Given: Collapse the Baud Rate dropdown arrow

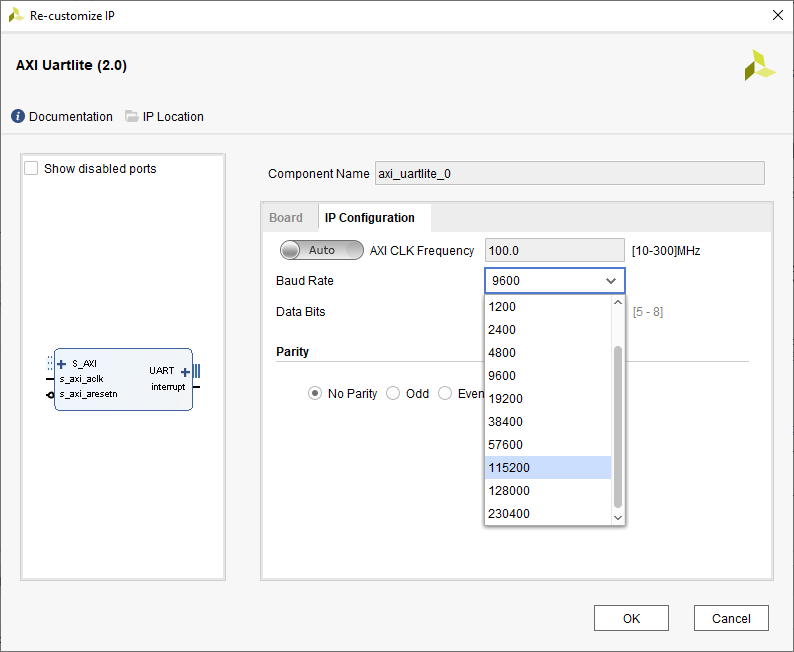Looking at the screenshot, I should coord(611,281).
